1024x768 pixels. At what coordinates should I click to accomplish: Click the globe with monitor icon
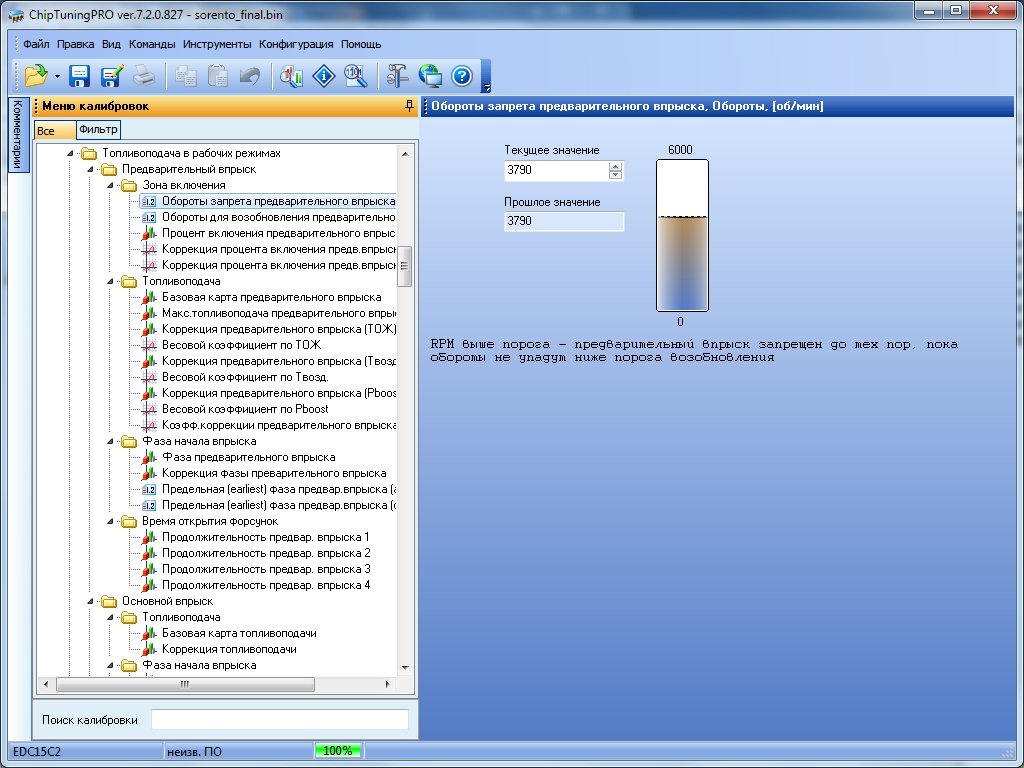click(x=430, y=75)
